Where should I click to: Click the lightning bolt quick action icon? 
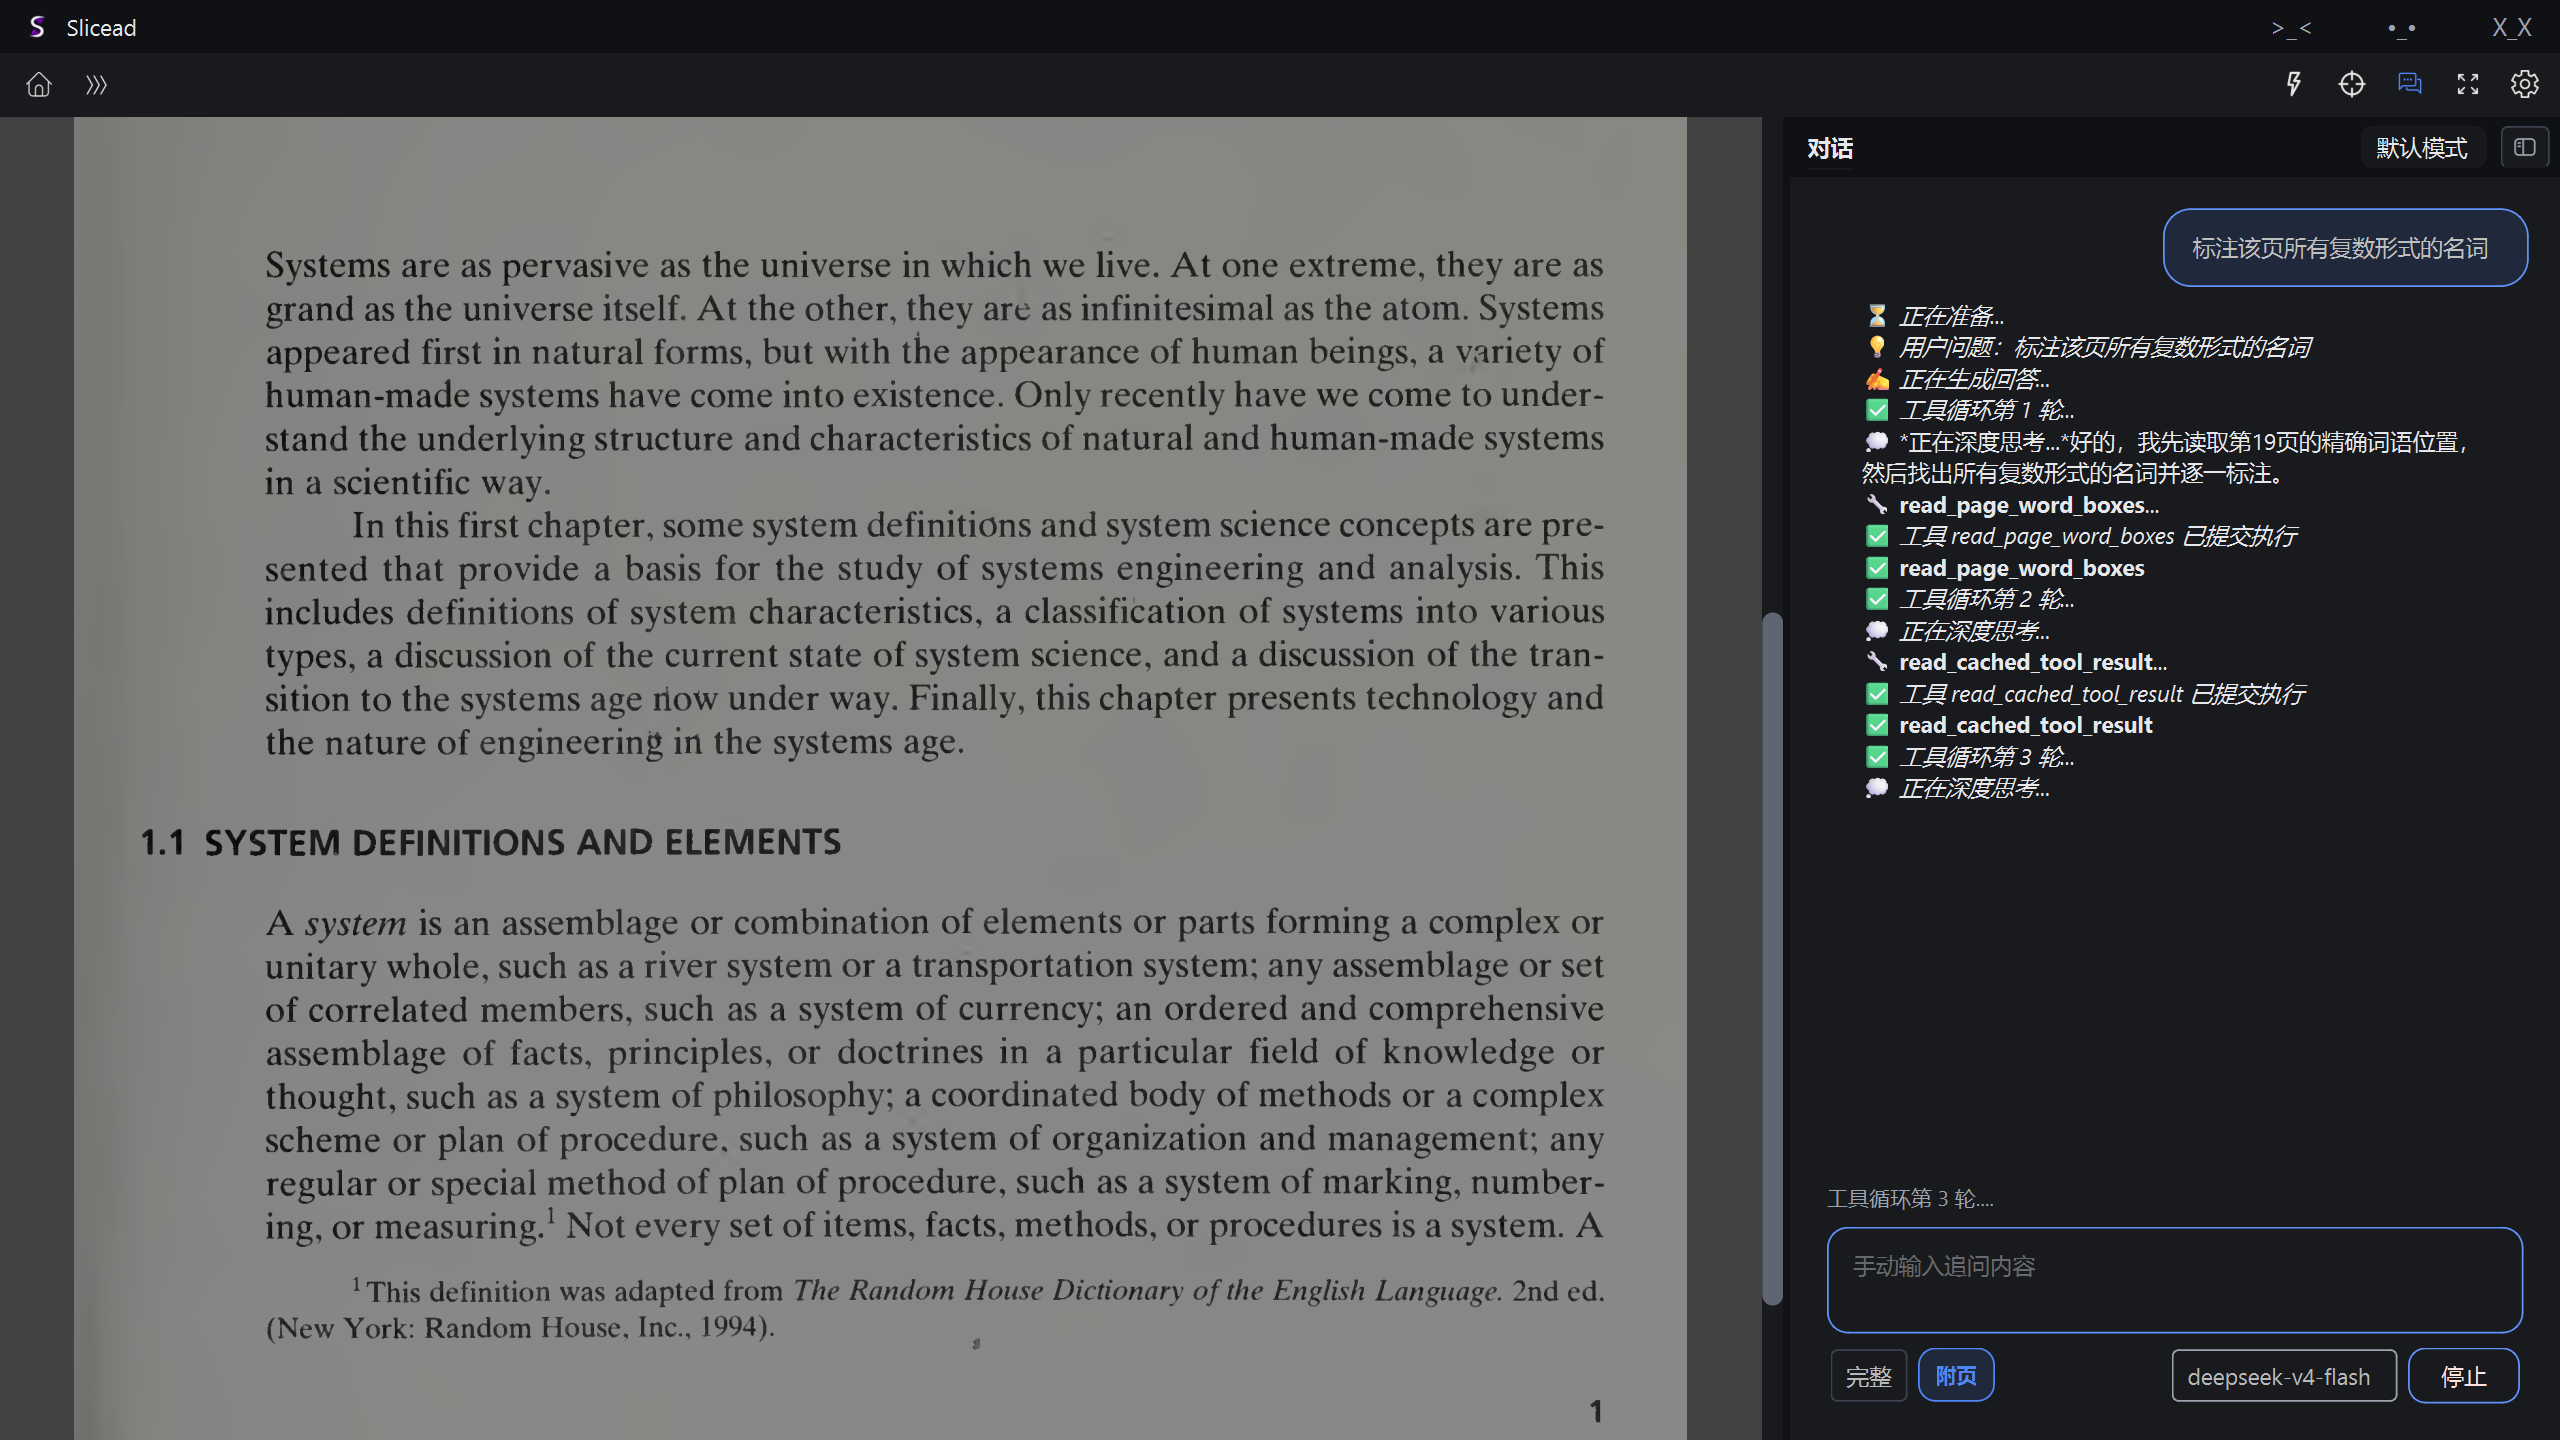click(x=2294, y=84)
